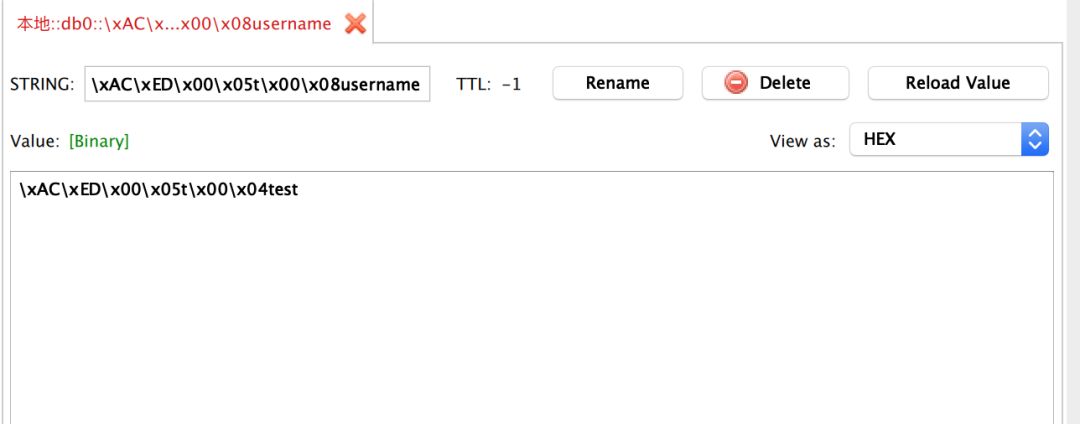This screenshot has height=424, width=1080.
Task: Delete the current key
Action: point(775,83)
